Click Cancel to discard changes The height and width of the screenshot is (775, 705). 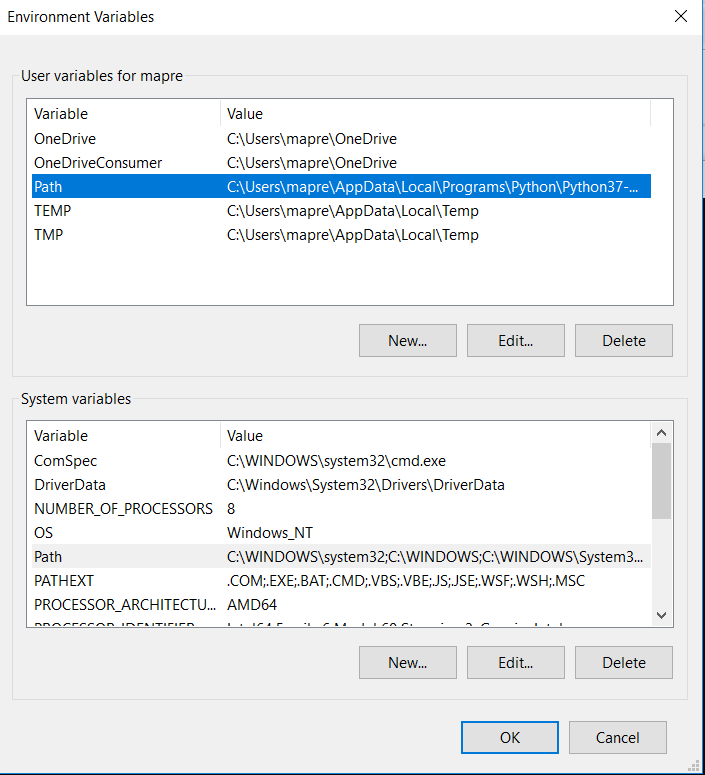pyautogui.click(x=617, y=737)
